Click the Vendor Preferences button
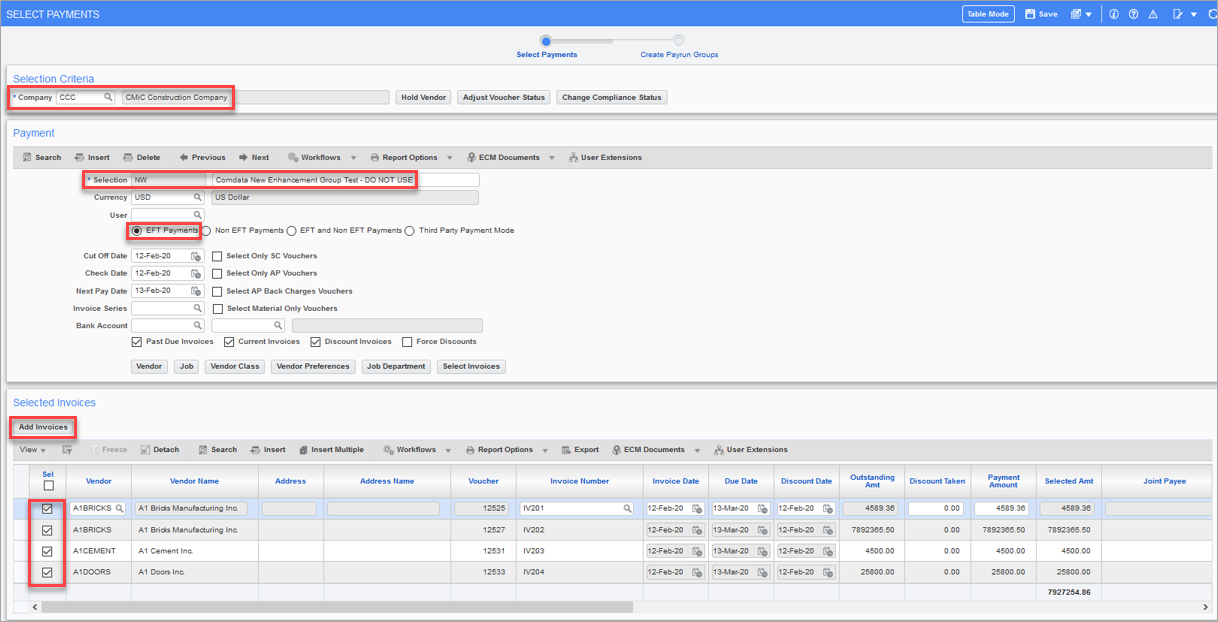The height and width of the screenshot is (622, 1218). coord(313,367)
